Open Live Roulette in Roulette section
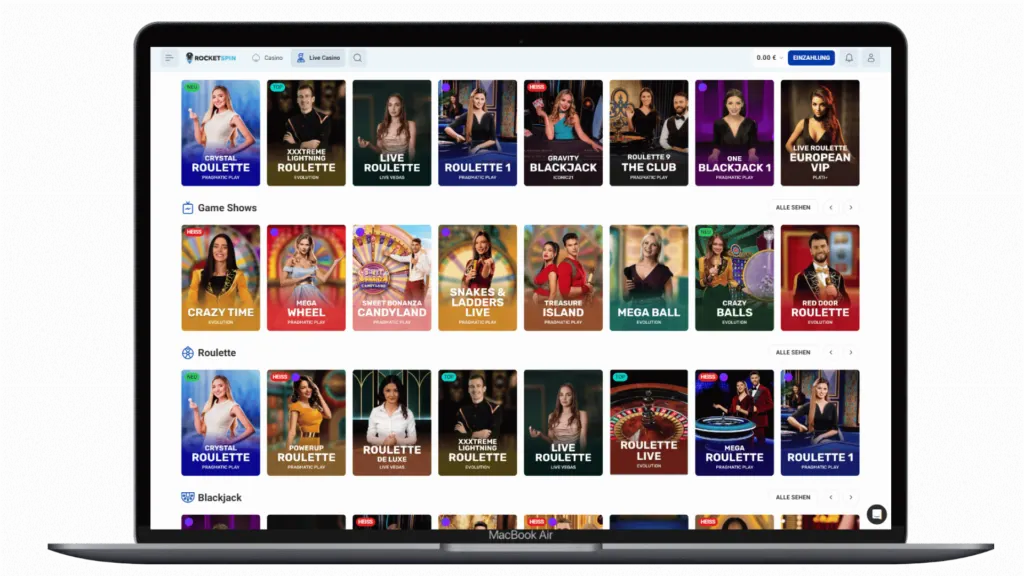1024x576 pixels. 563,423
